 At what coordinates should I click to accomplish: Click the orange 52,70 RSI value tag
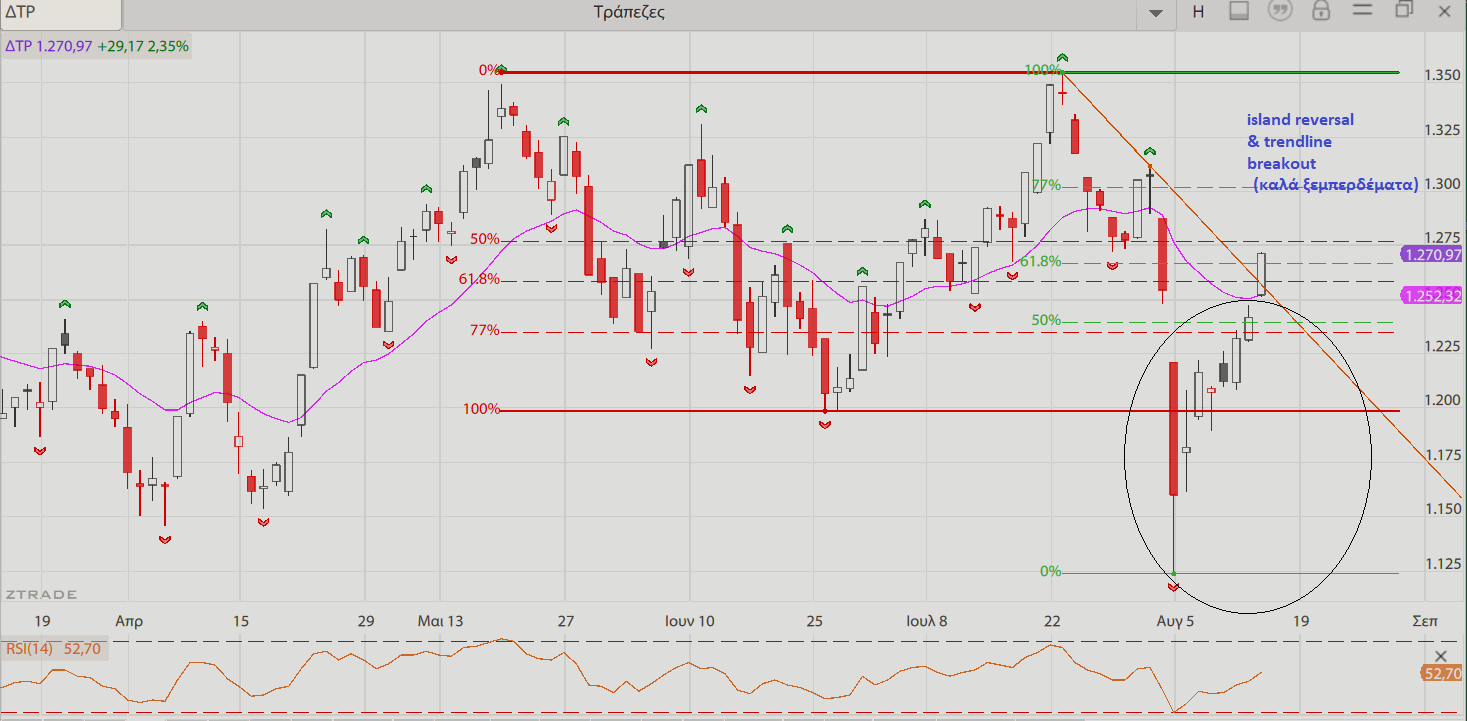(1441, 674)
